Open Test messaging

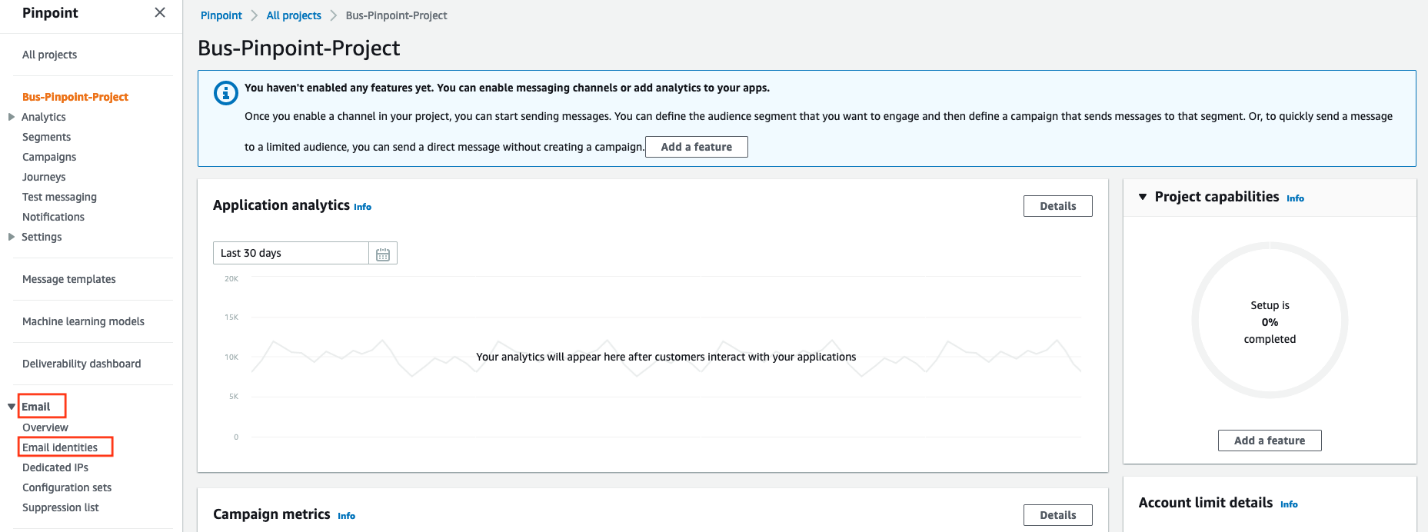coord(60,197)
